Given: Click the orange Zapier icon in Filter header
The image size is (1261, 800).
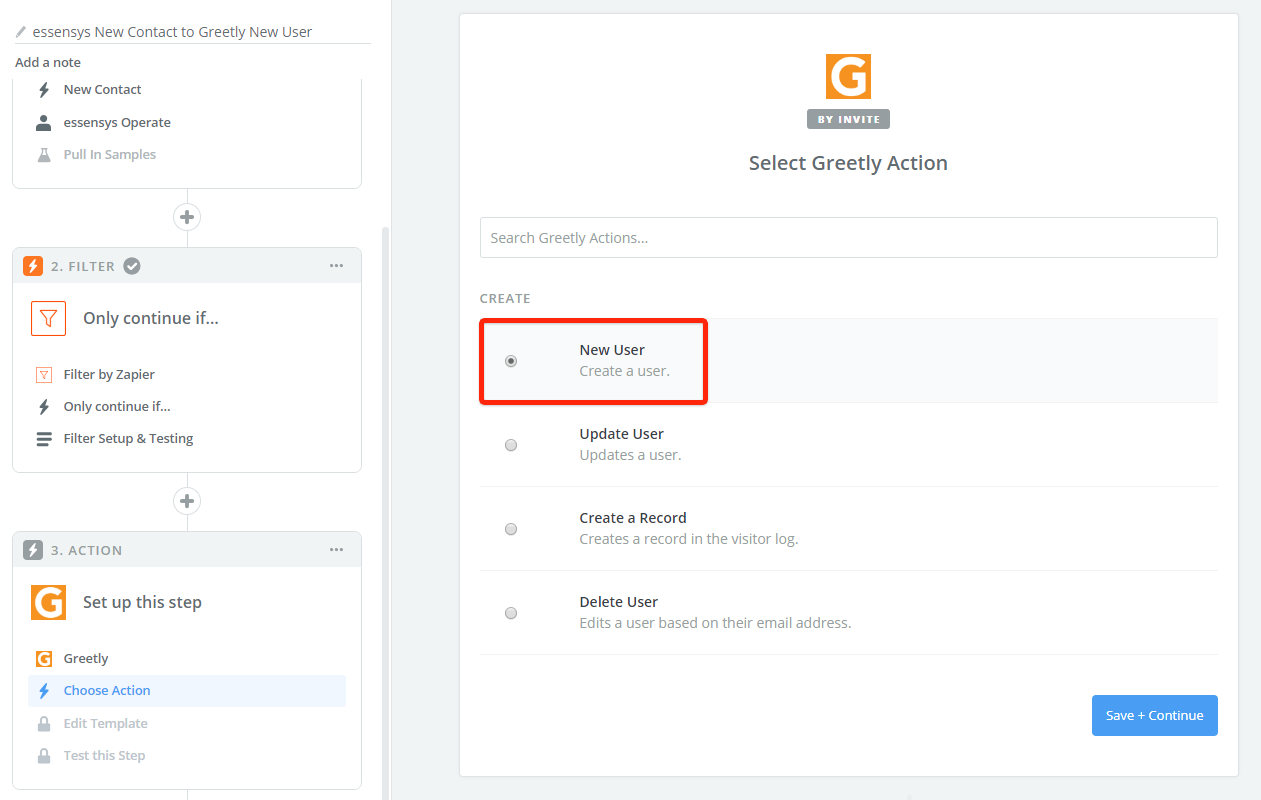Looking at the screenshot, I should point(33,266).
